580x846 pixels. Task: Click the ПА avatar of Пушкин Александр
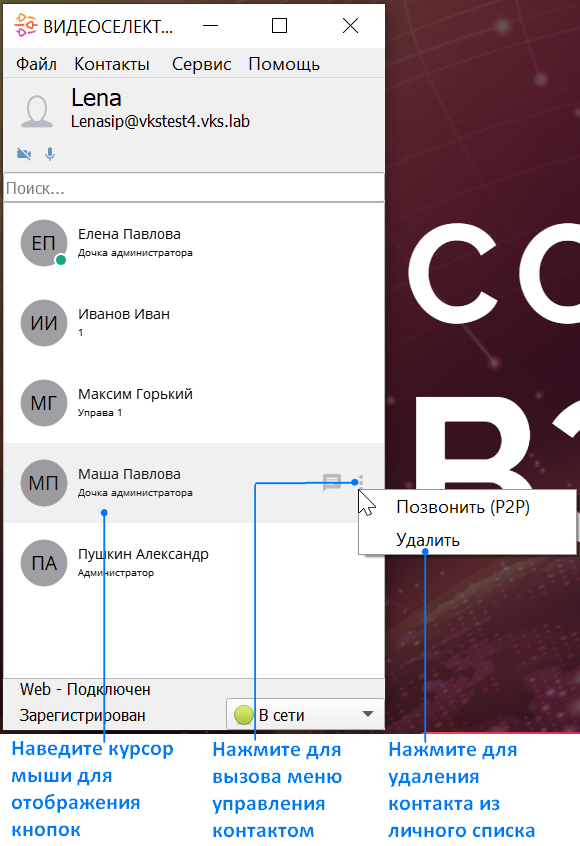click(44, 563)
